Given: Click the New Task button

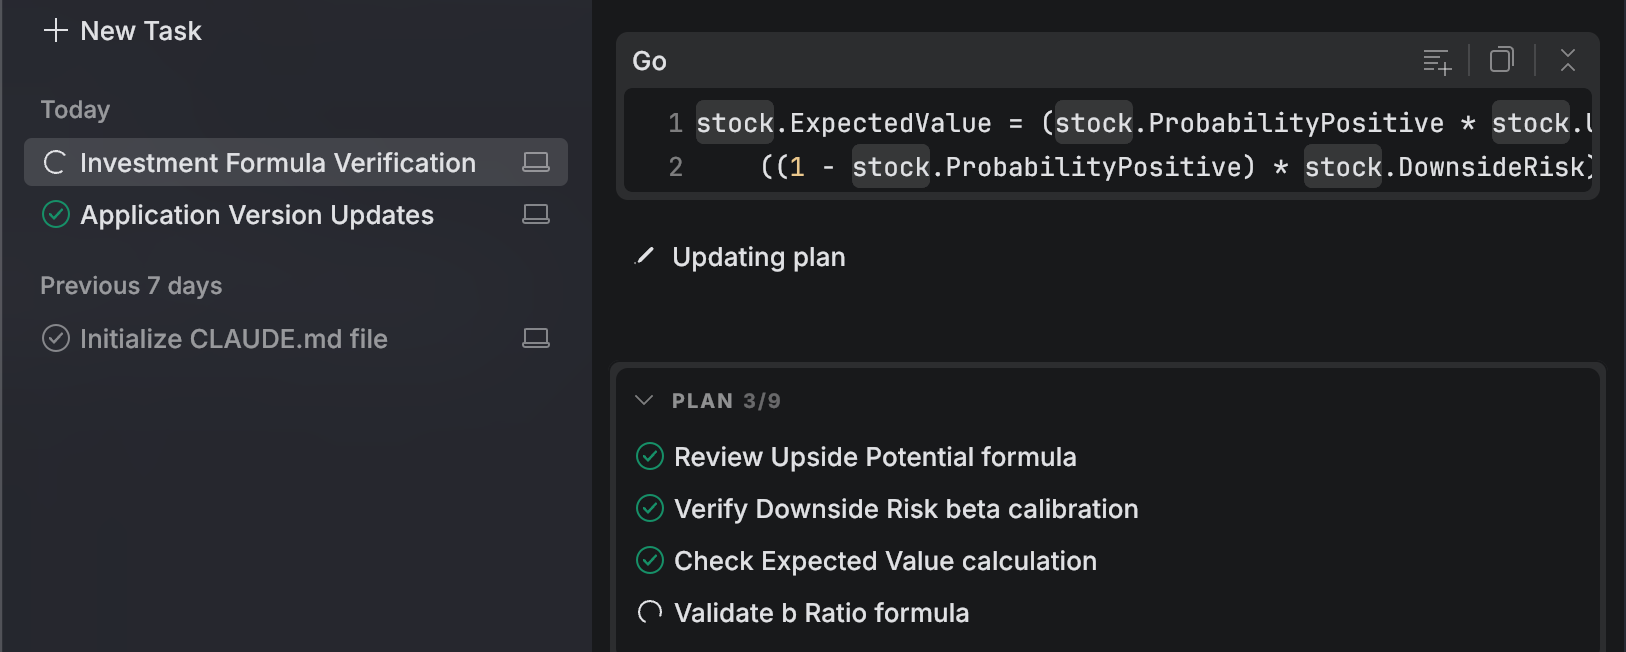Looking at the screenshot, I should pos(141,31).
